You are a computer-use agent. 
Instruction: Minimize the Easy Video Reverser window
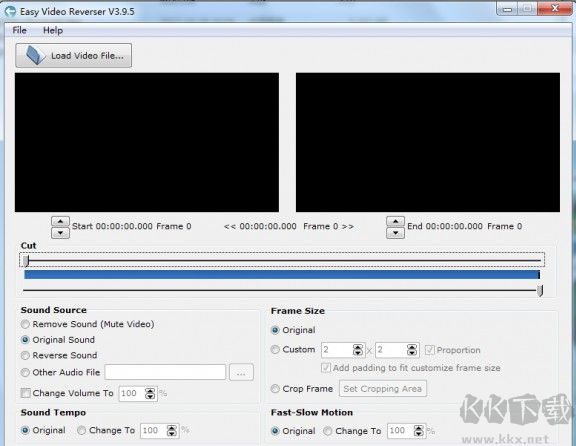[x=508, y=9]
